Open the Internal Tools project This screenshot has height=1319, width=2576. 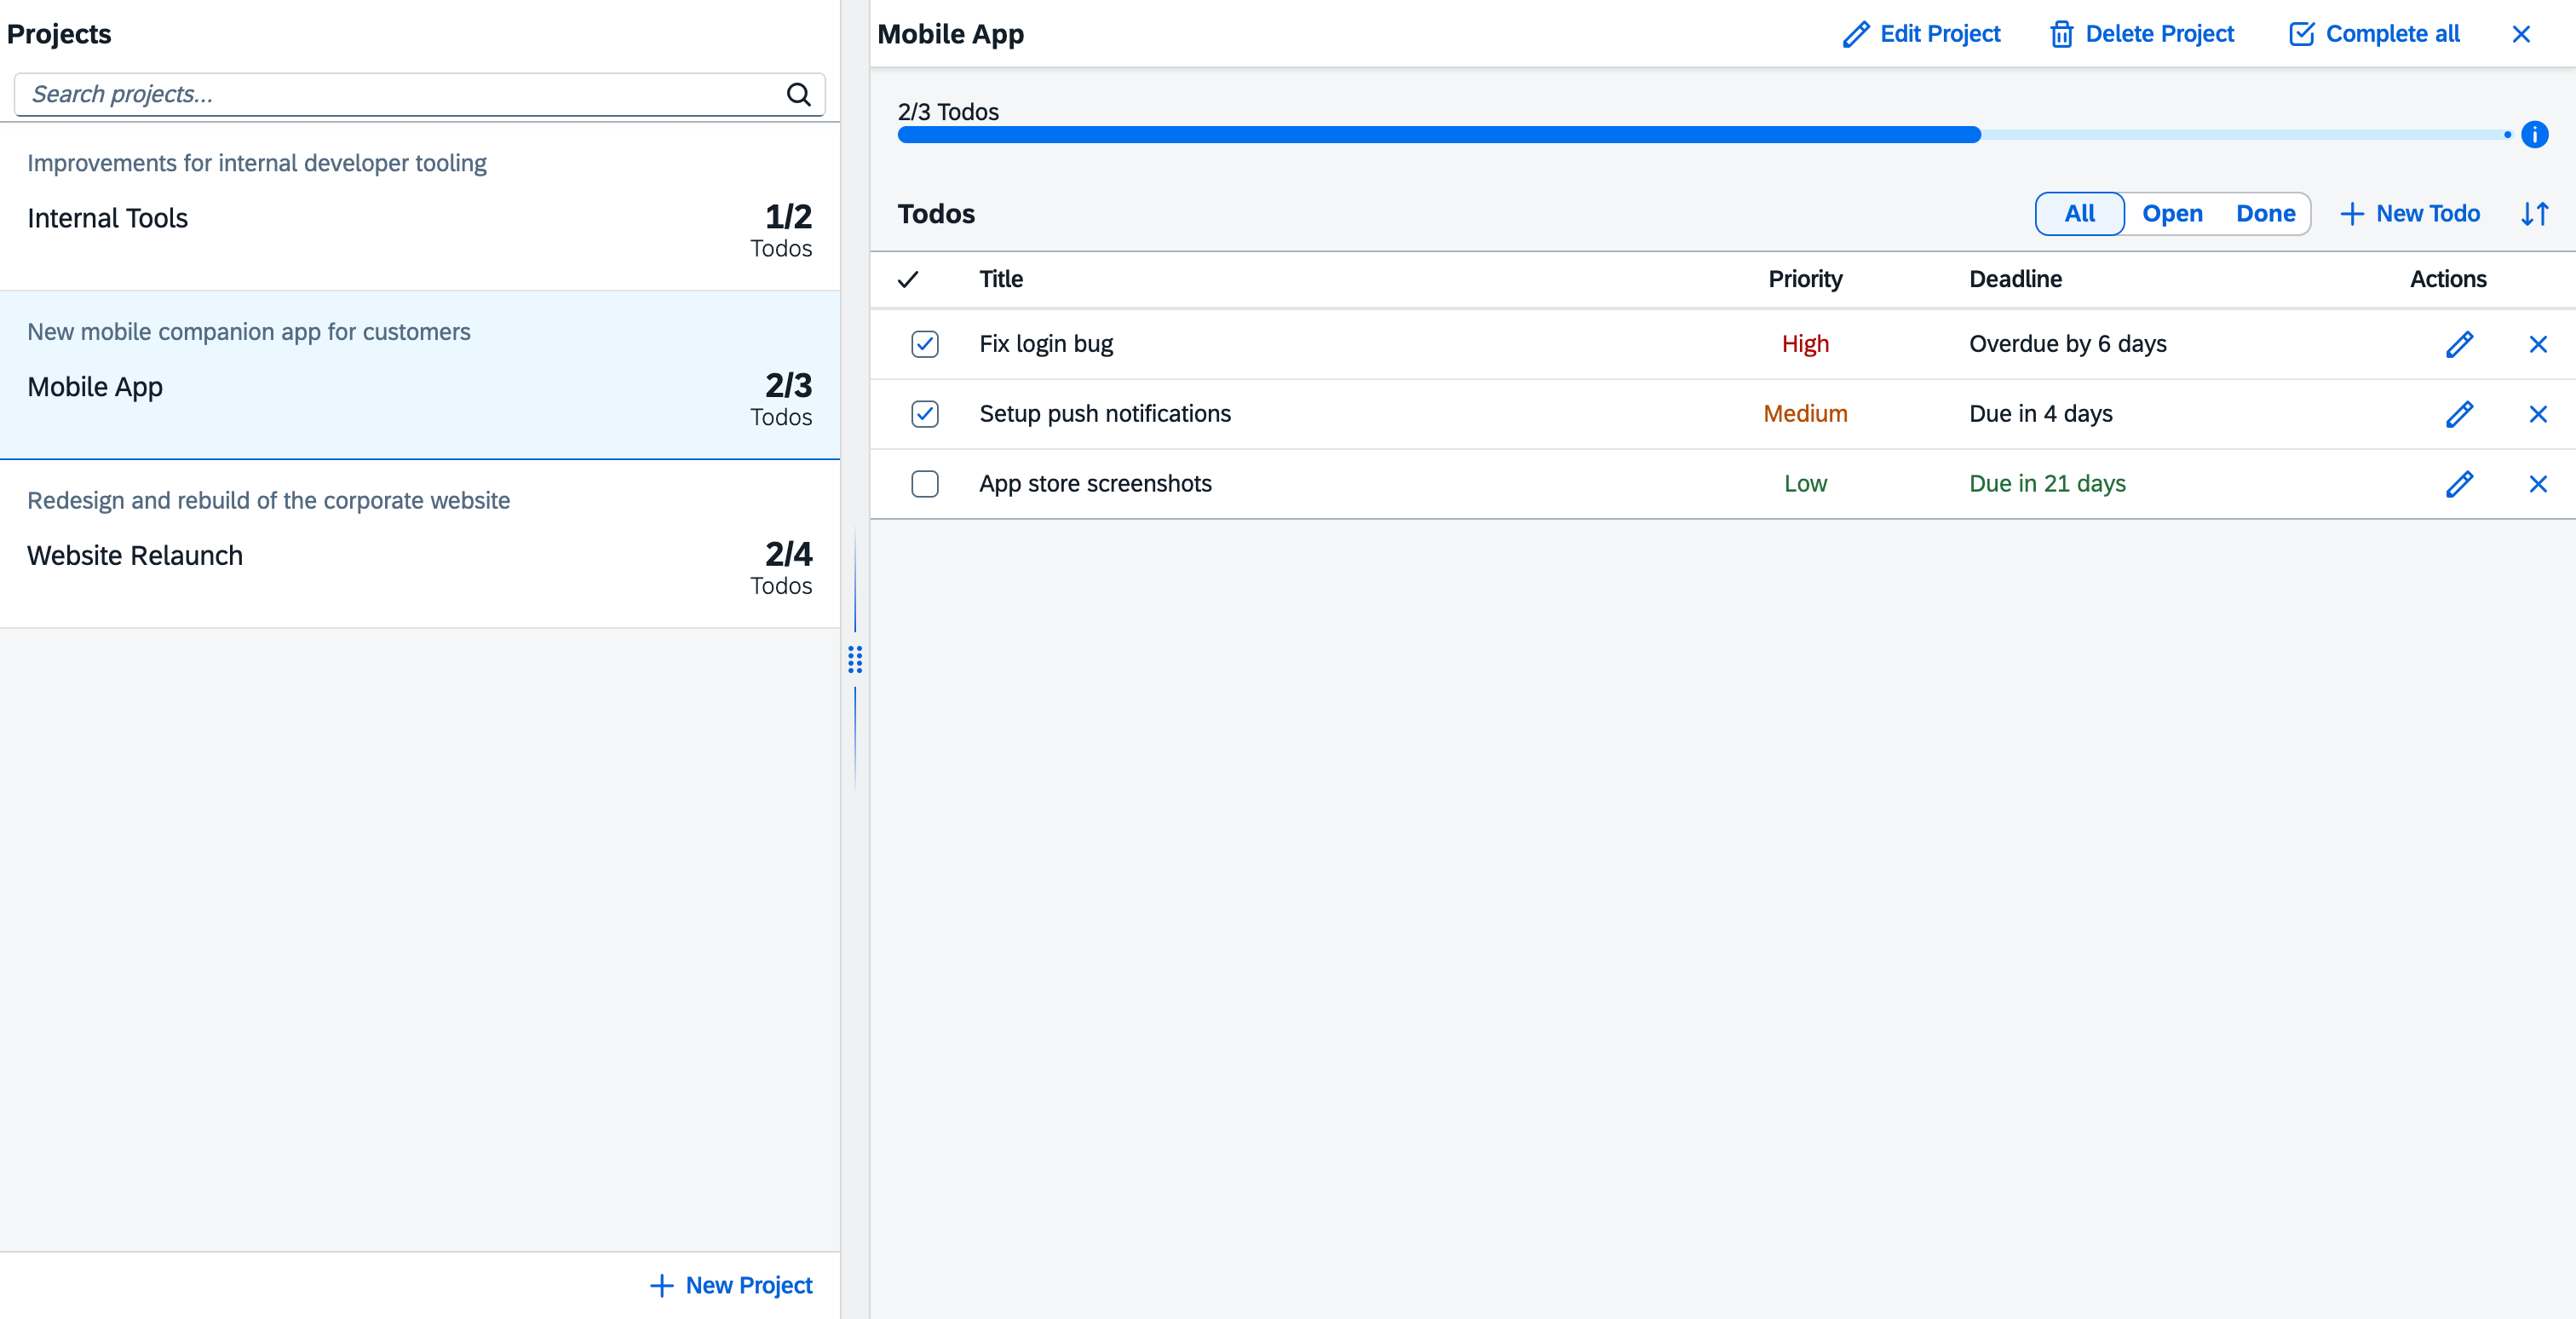tap(420, 207)
